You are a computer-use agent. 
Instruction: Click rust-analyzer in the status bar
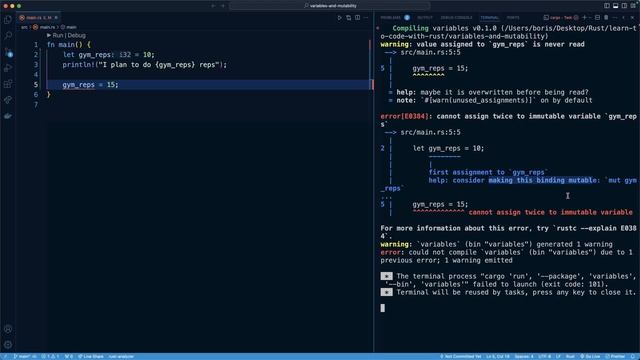pyautogui.click(x=121, y=356)
